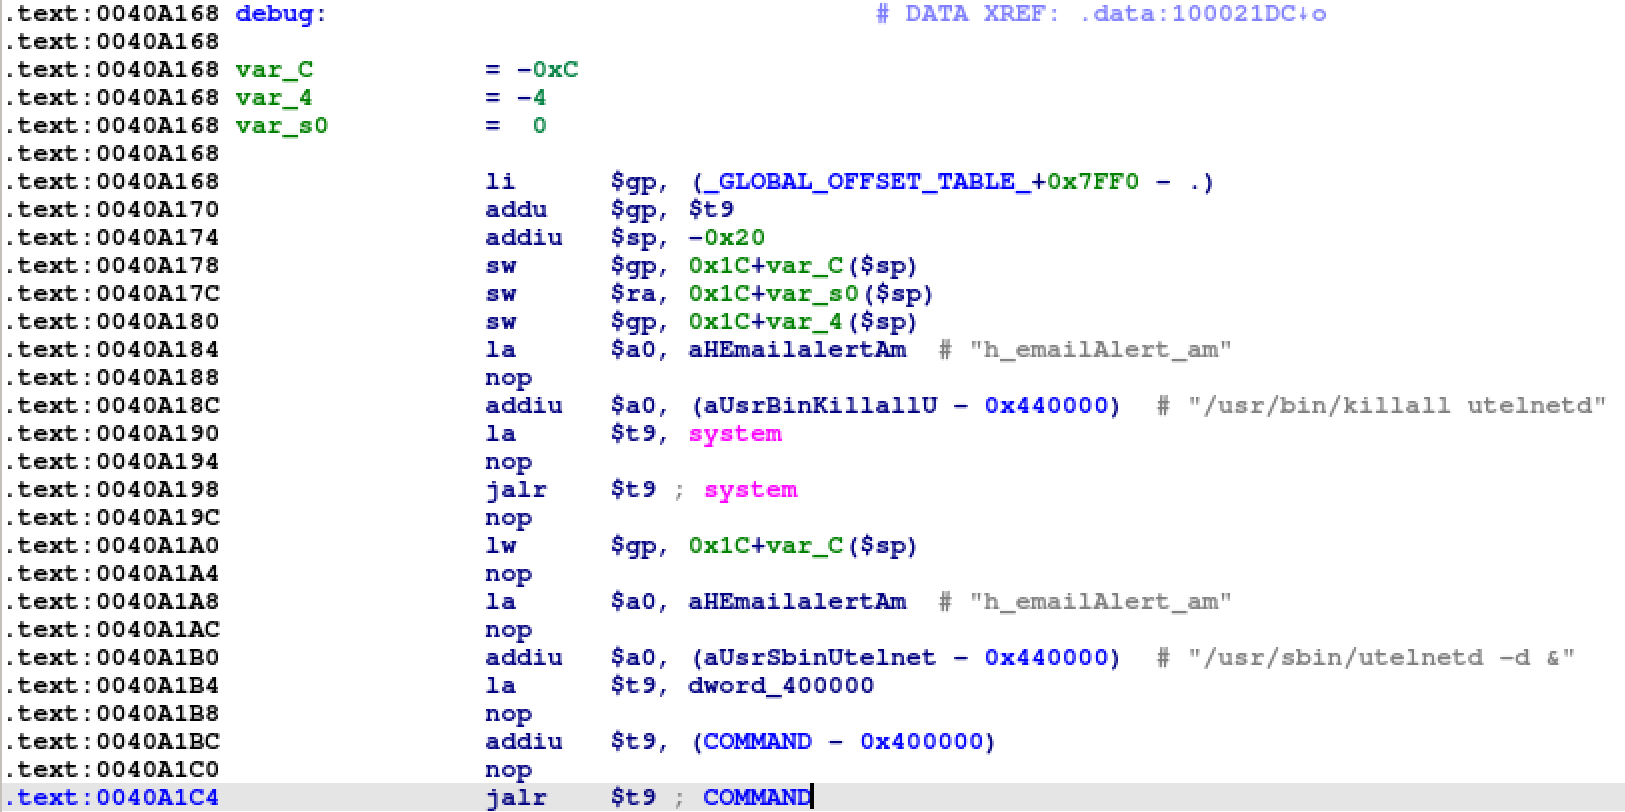Click (COMMAND - 0x400000) operand
The width and height of the screenshot is (1625, 812).
pyautogui.click(x=842, y=742)
